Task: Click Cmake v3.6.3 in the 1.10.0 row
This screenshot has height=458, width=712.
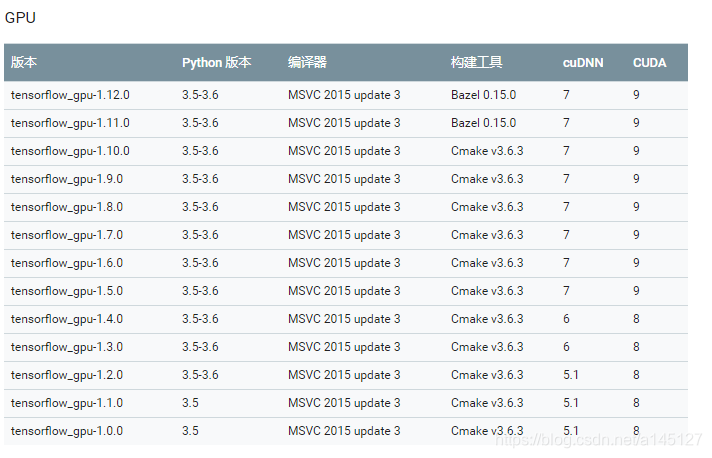Action: click(487, 151)
